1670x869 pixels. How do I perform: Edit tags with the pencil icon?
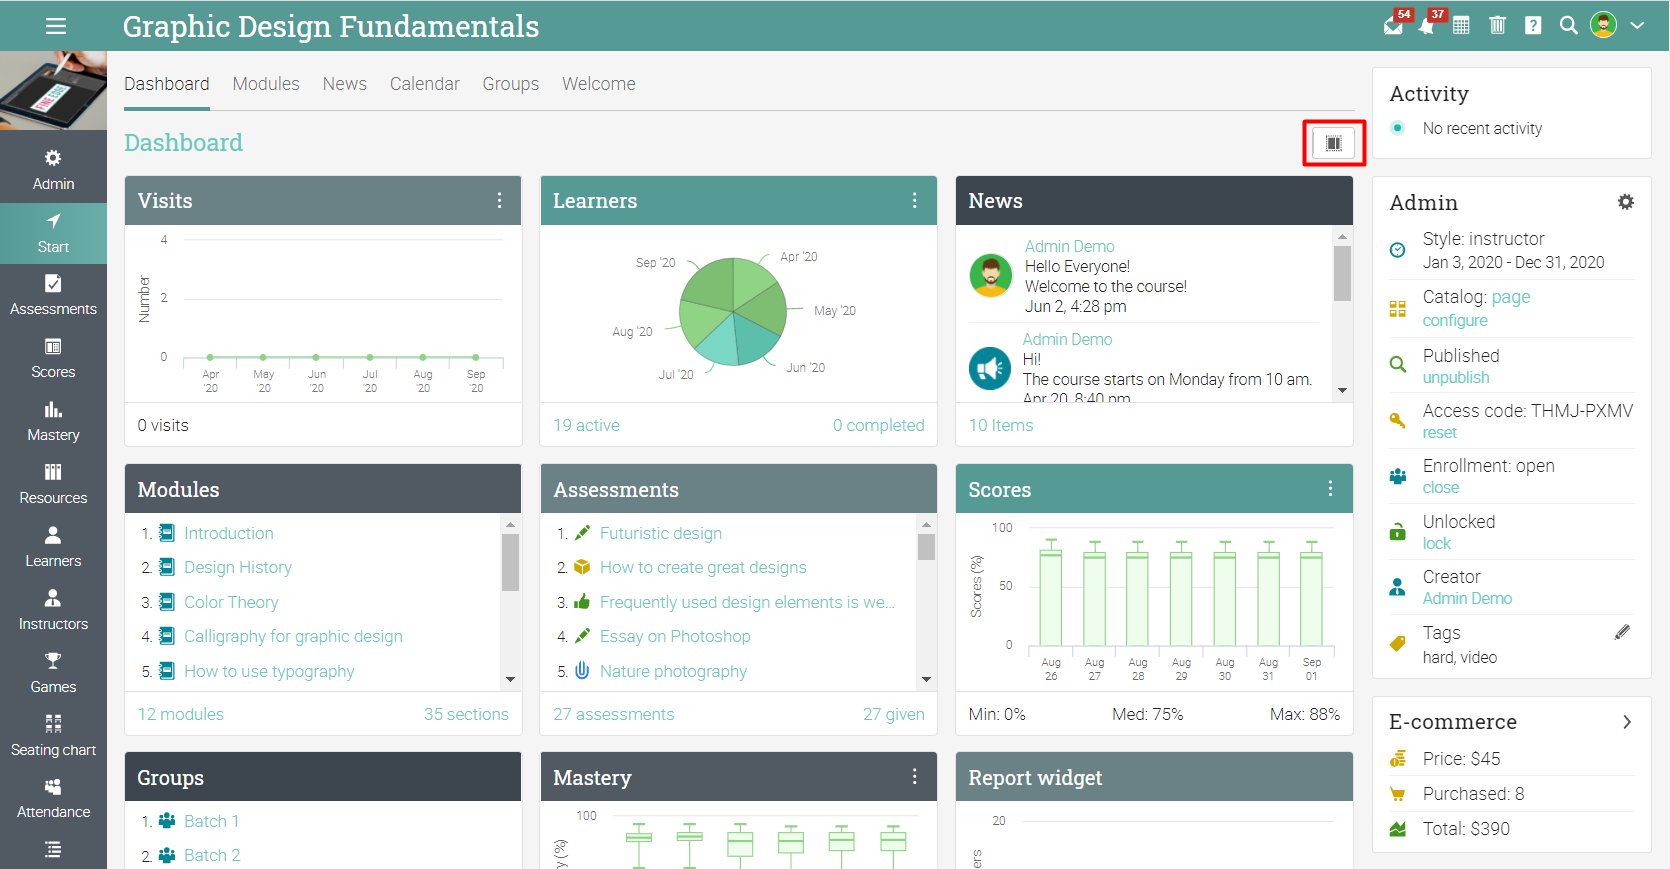[x=1622, y=632]
